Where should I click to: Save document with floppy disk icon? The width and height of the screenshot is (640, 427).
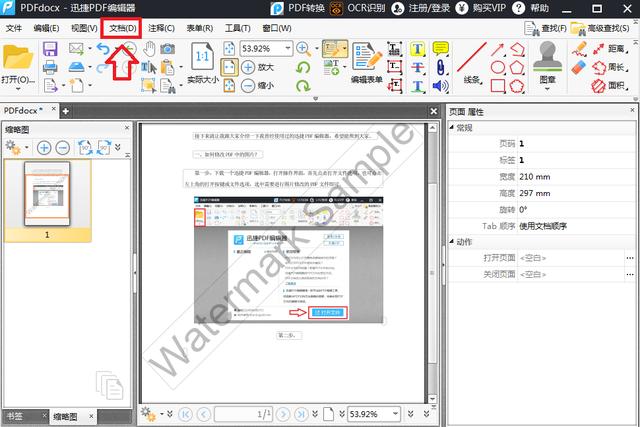pos(50,49)
